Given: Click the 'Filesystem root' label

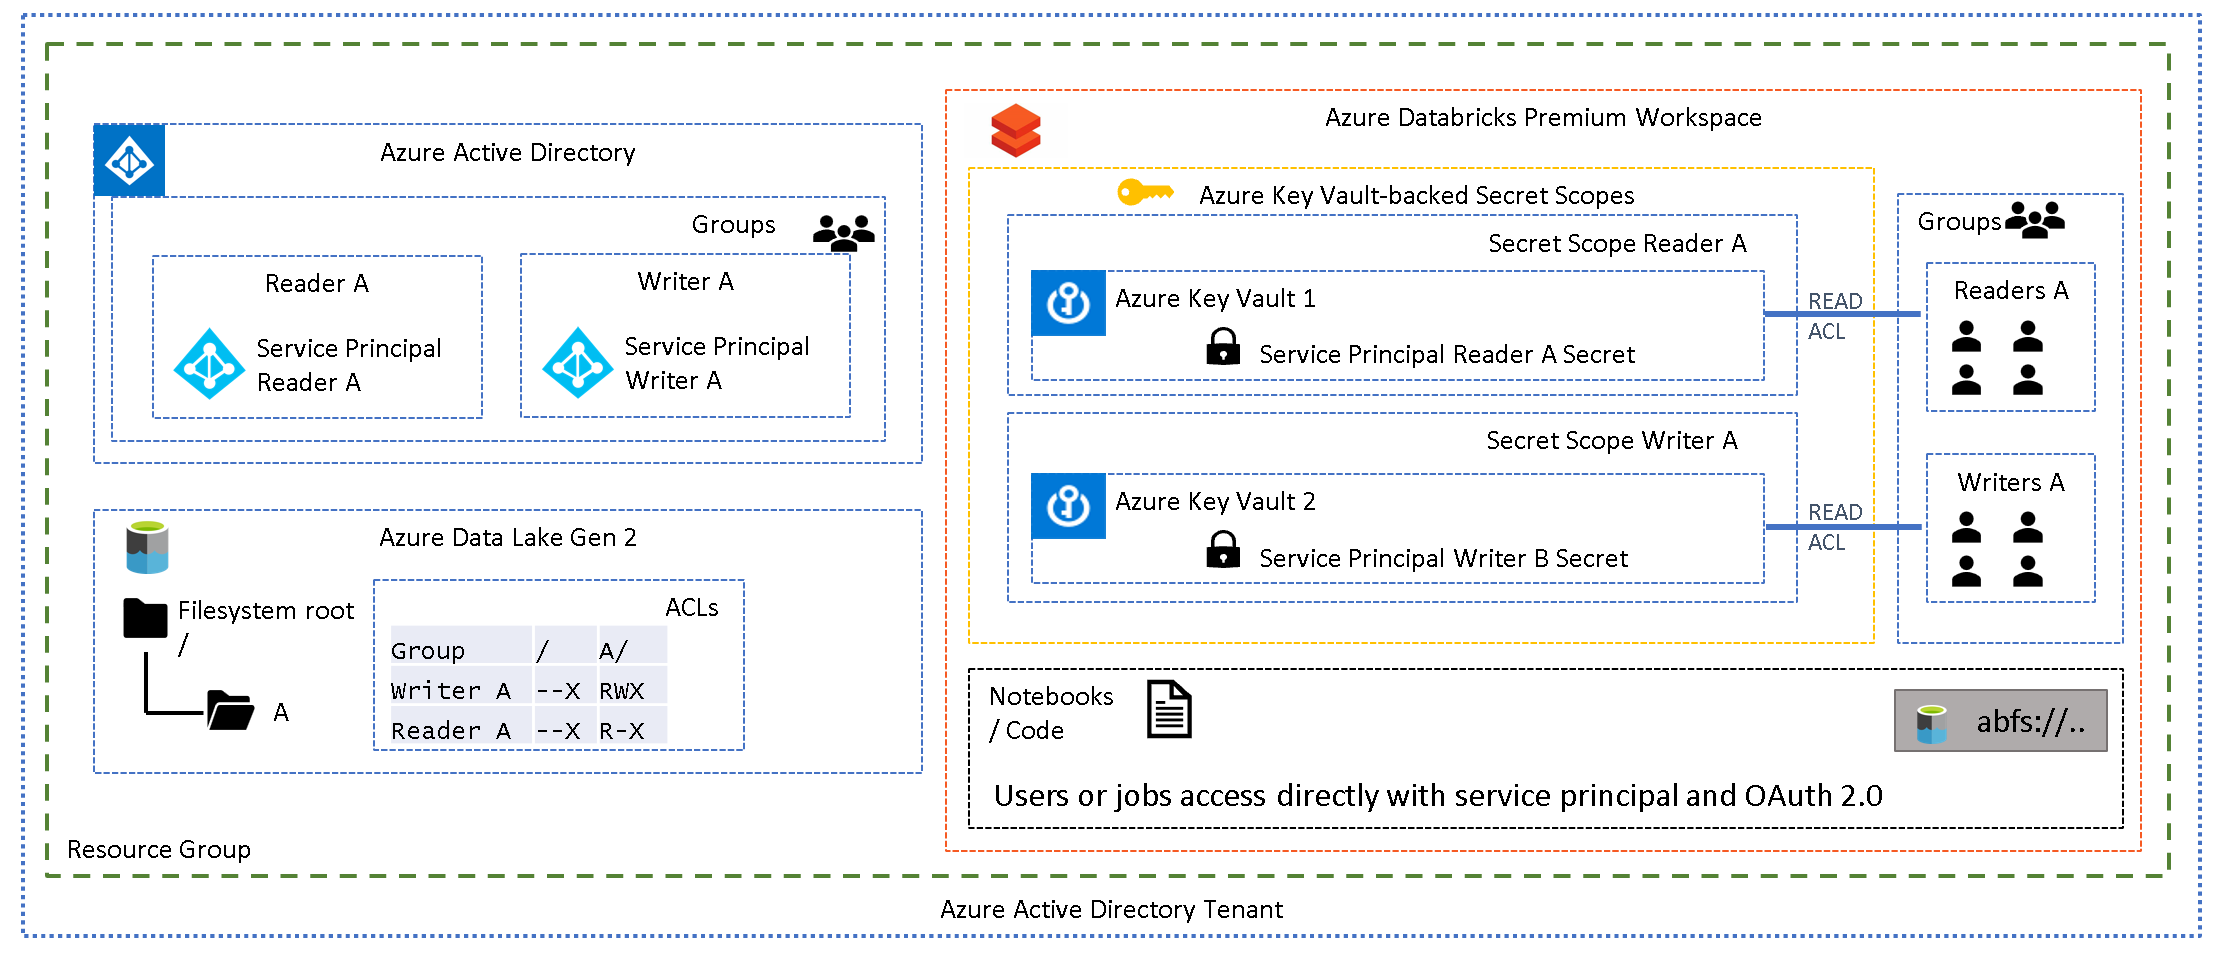Looking at the screenshot, I should click(266, 610).
